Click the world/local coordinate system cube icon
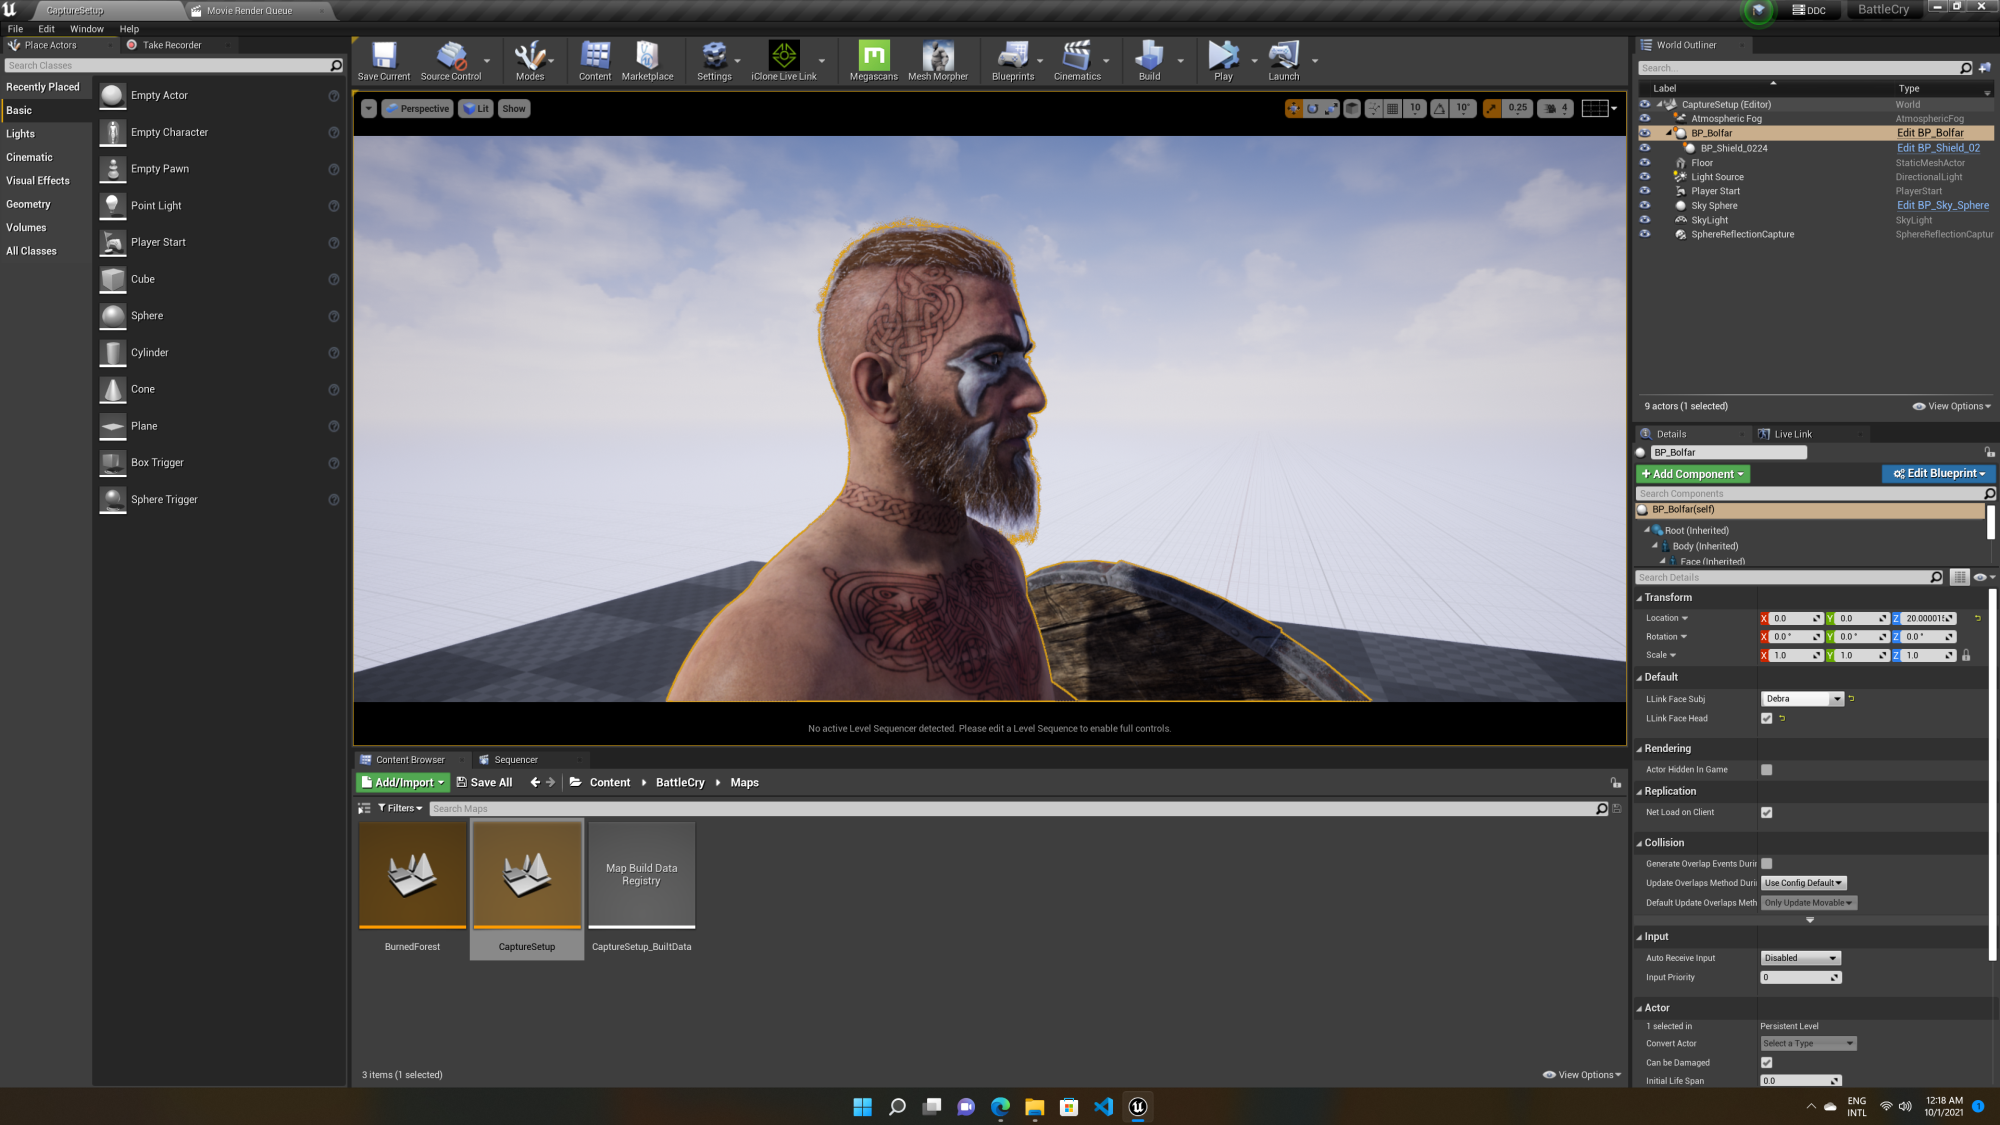Screen dimensions: 2000x1125 (1352, 109)
